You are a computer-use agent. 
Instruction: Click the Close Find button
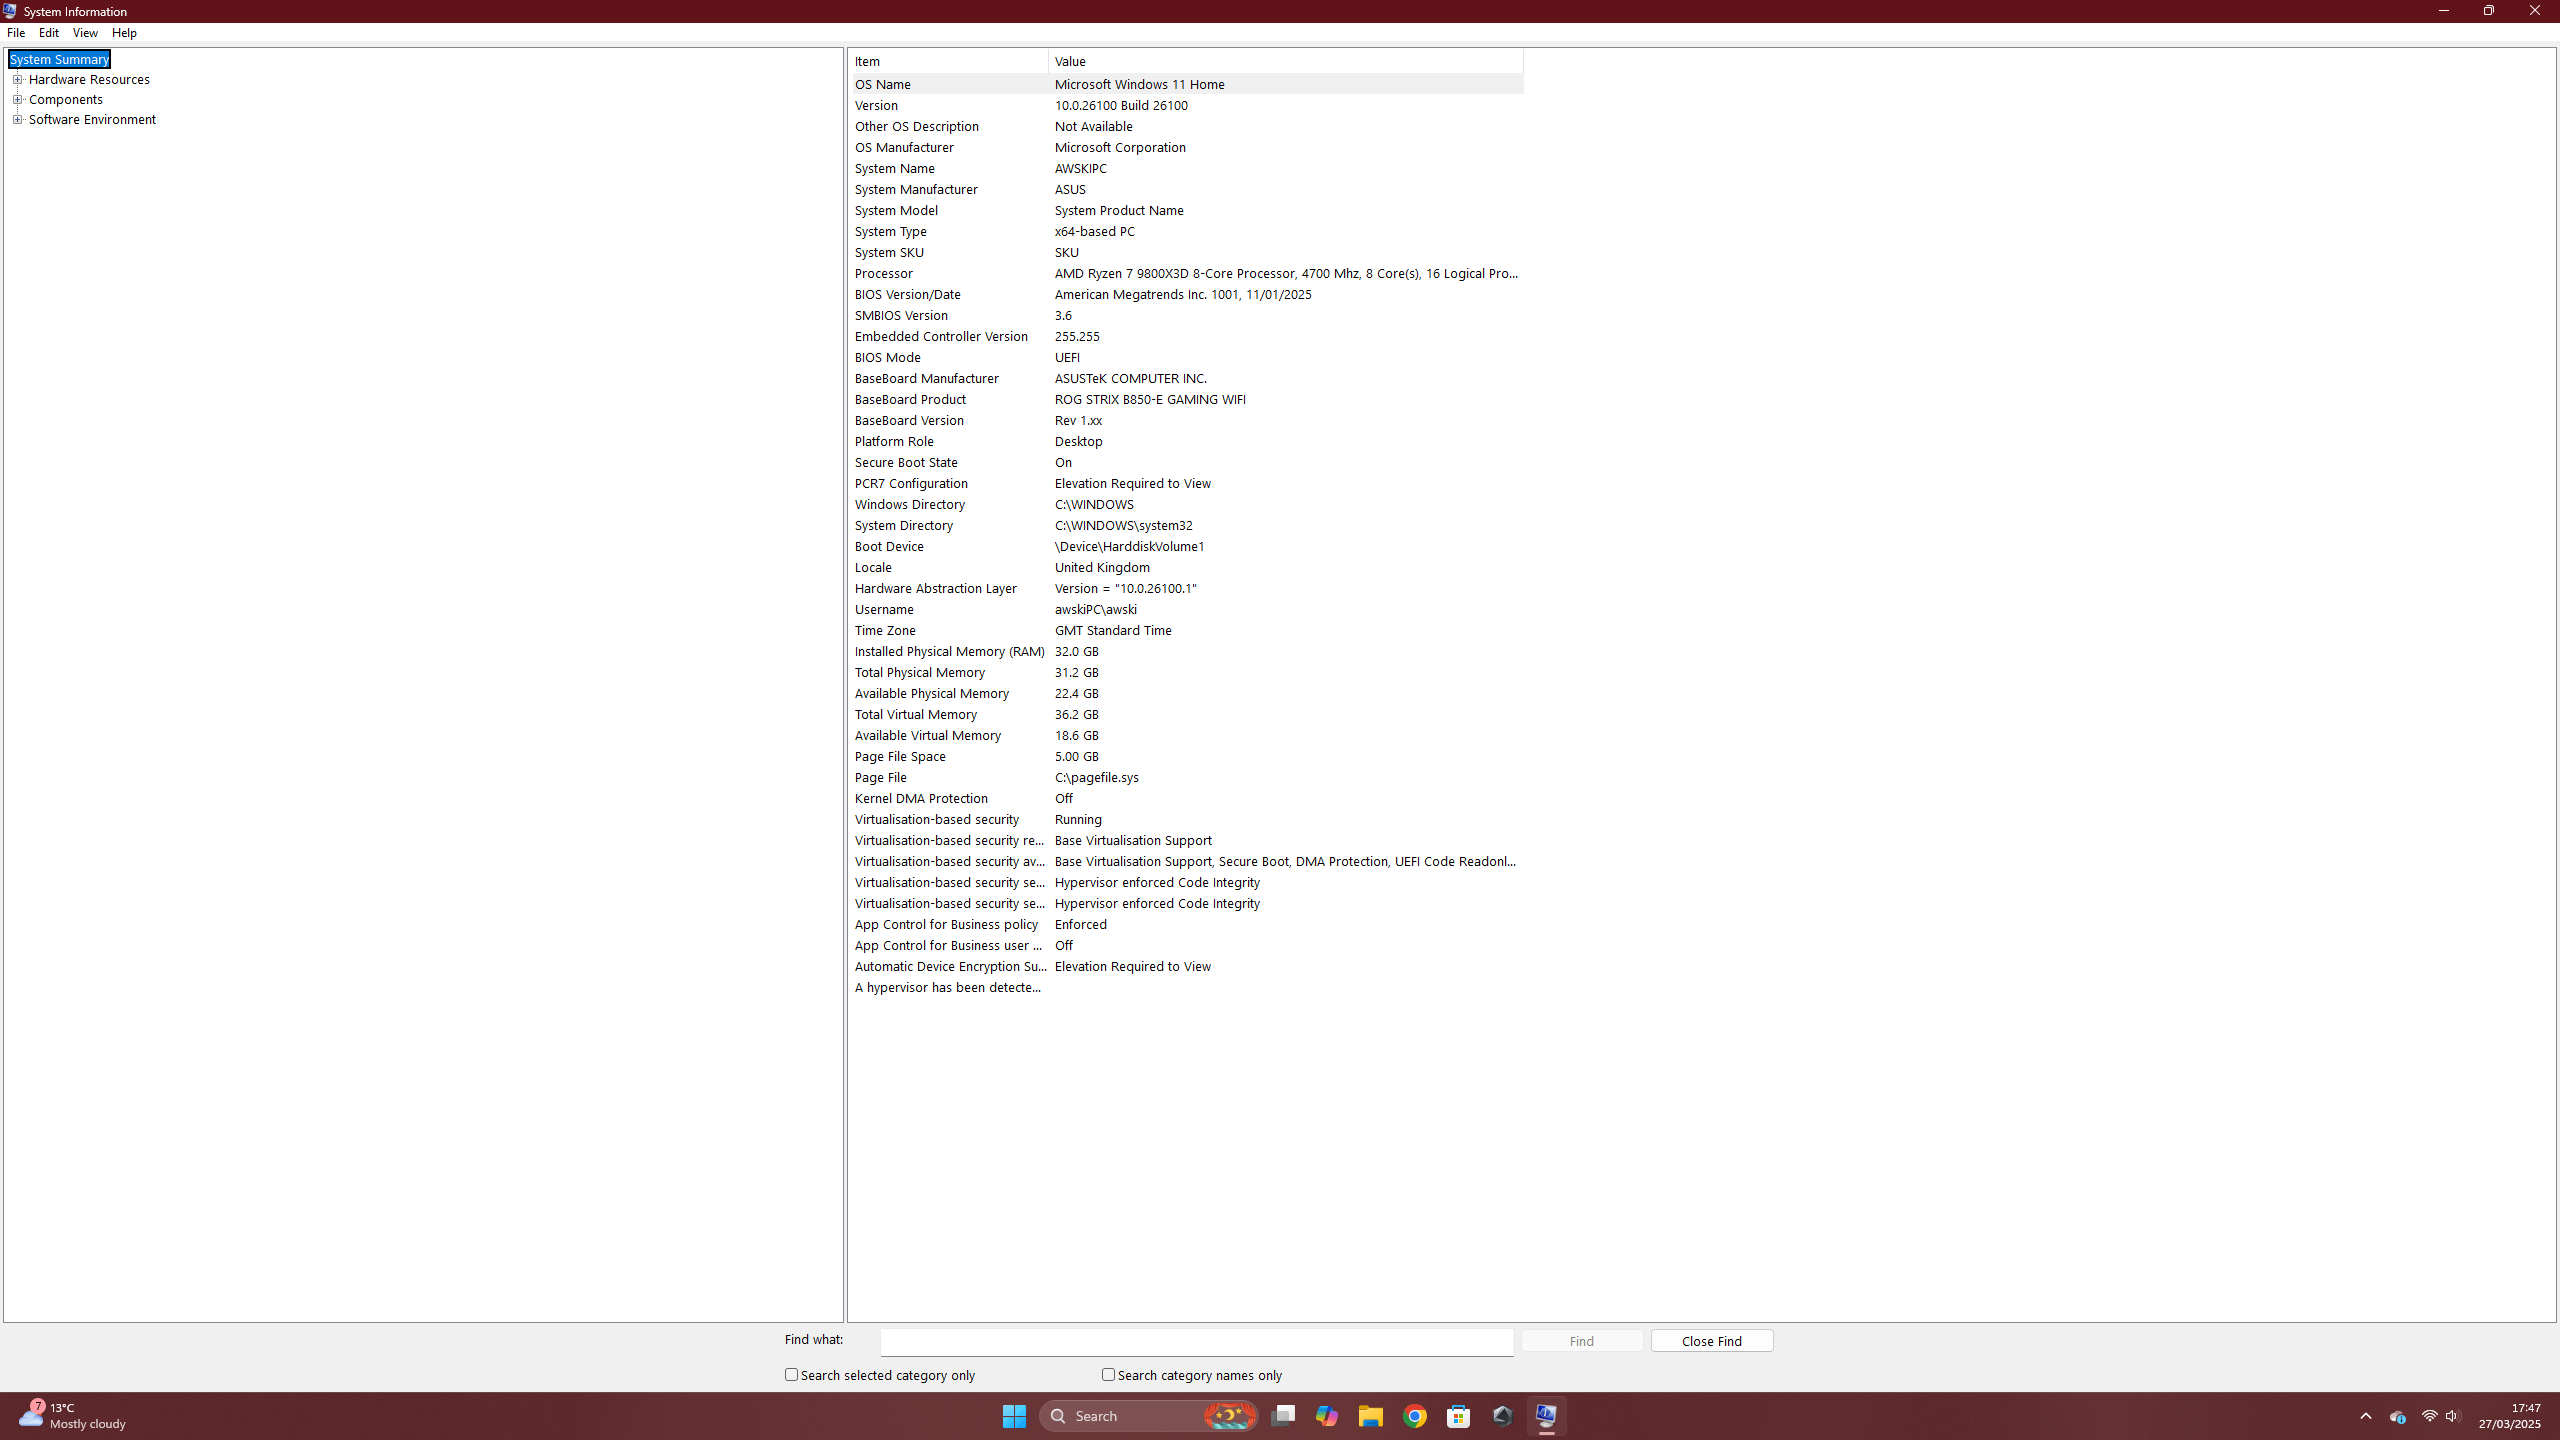[x=1711, y=1341]
